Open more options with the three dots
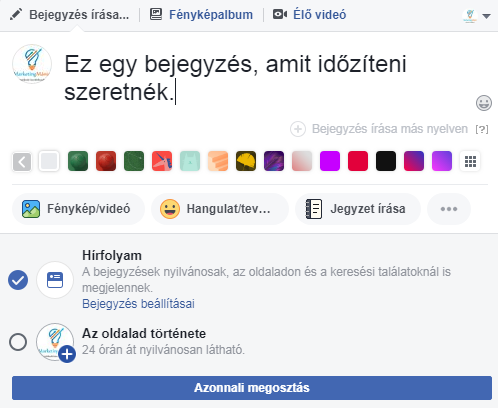This screenshot has height=408, width=498. (x=449, y=209)
